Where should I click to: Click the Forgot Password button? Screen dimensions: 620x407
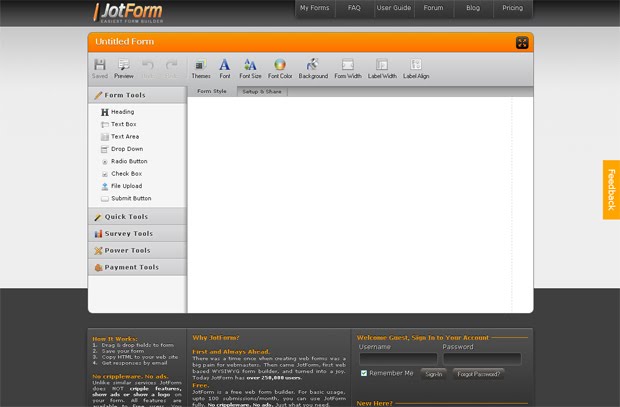tap(478, 374)
